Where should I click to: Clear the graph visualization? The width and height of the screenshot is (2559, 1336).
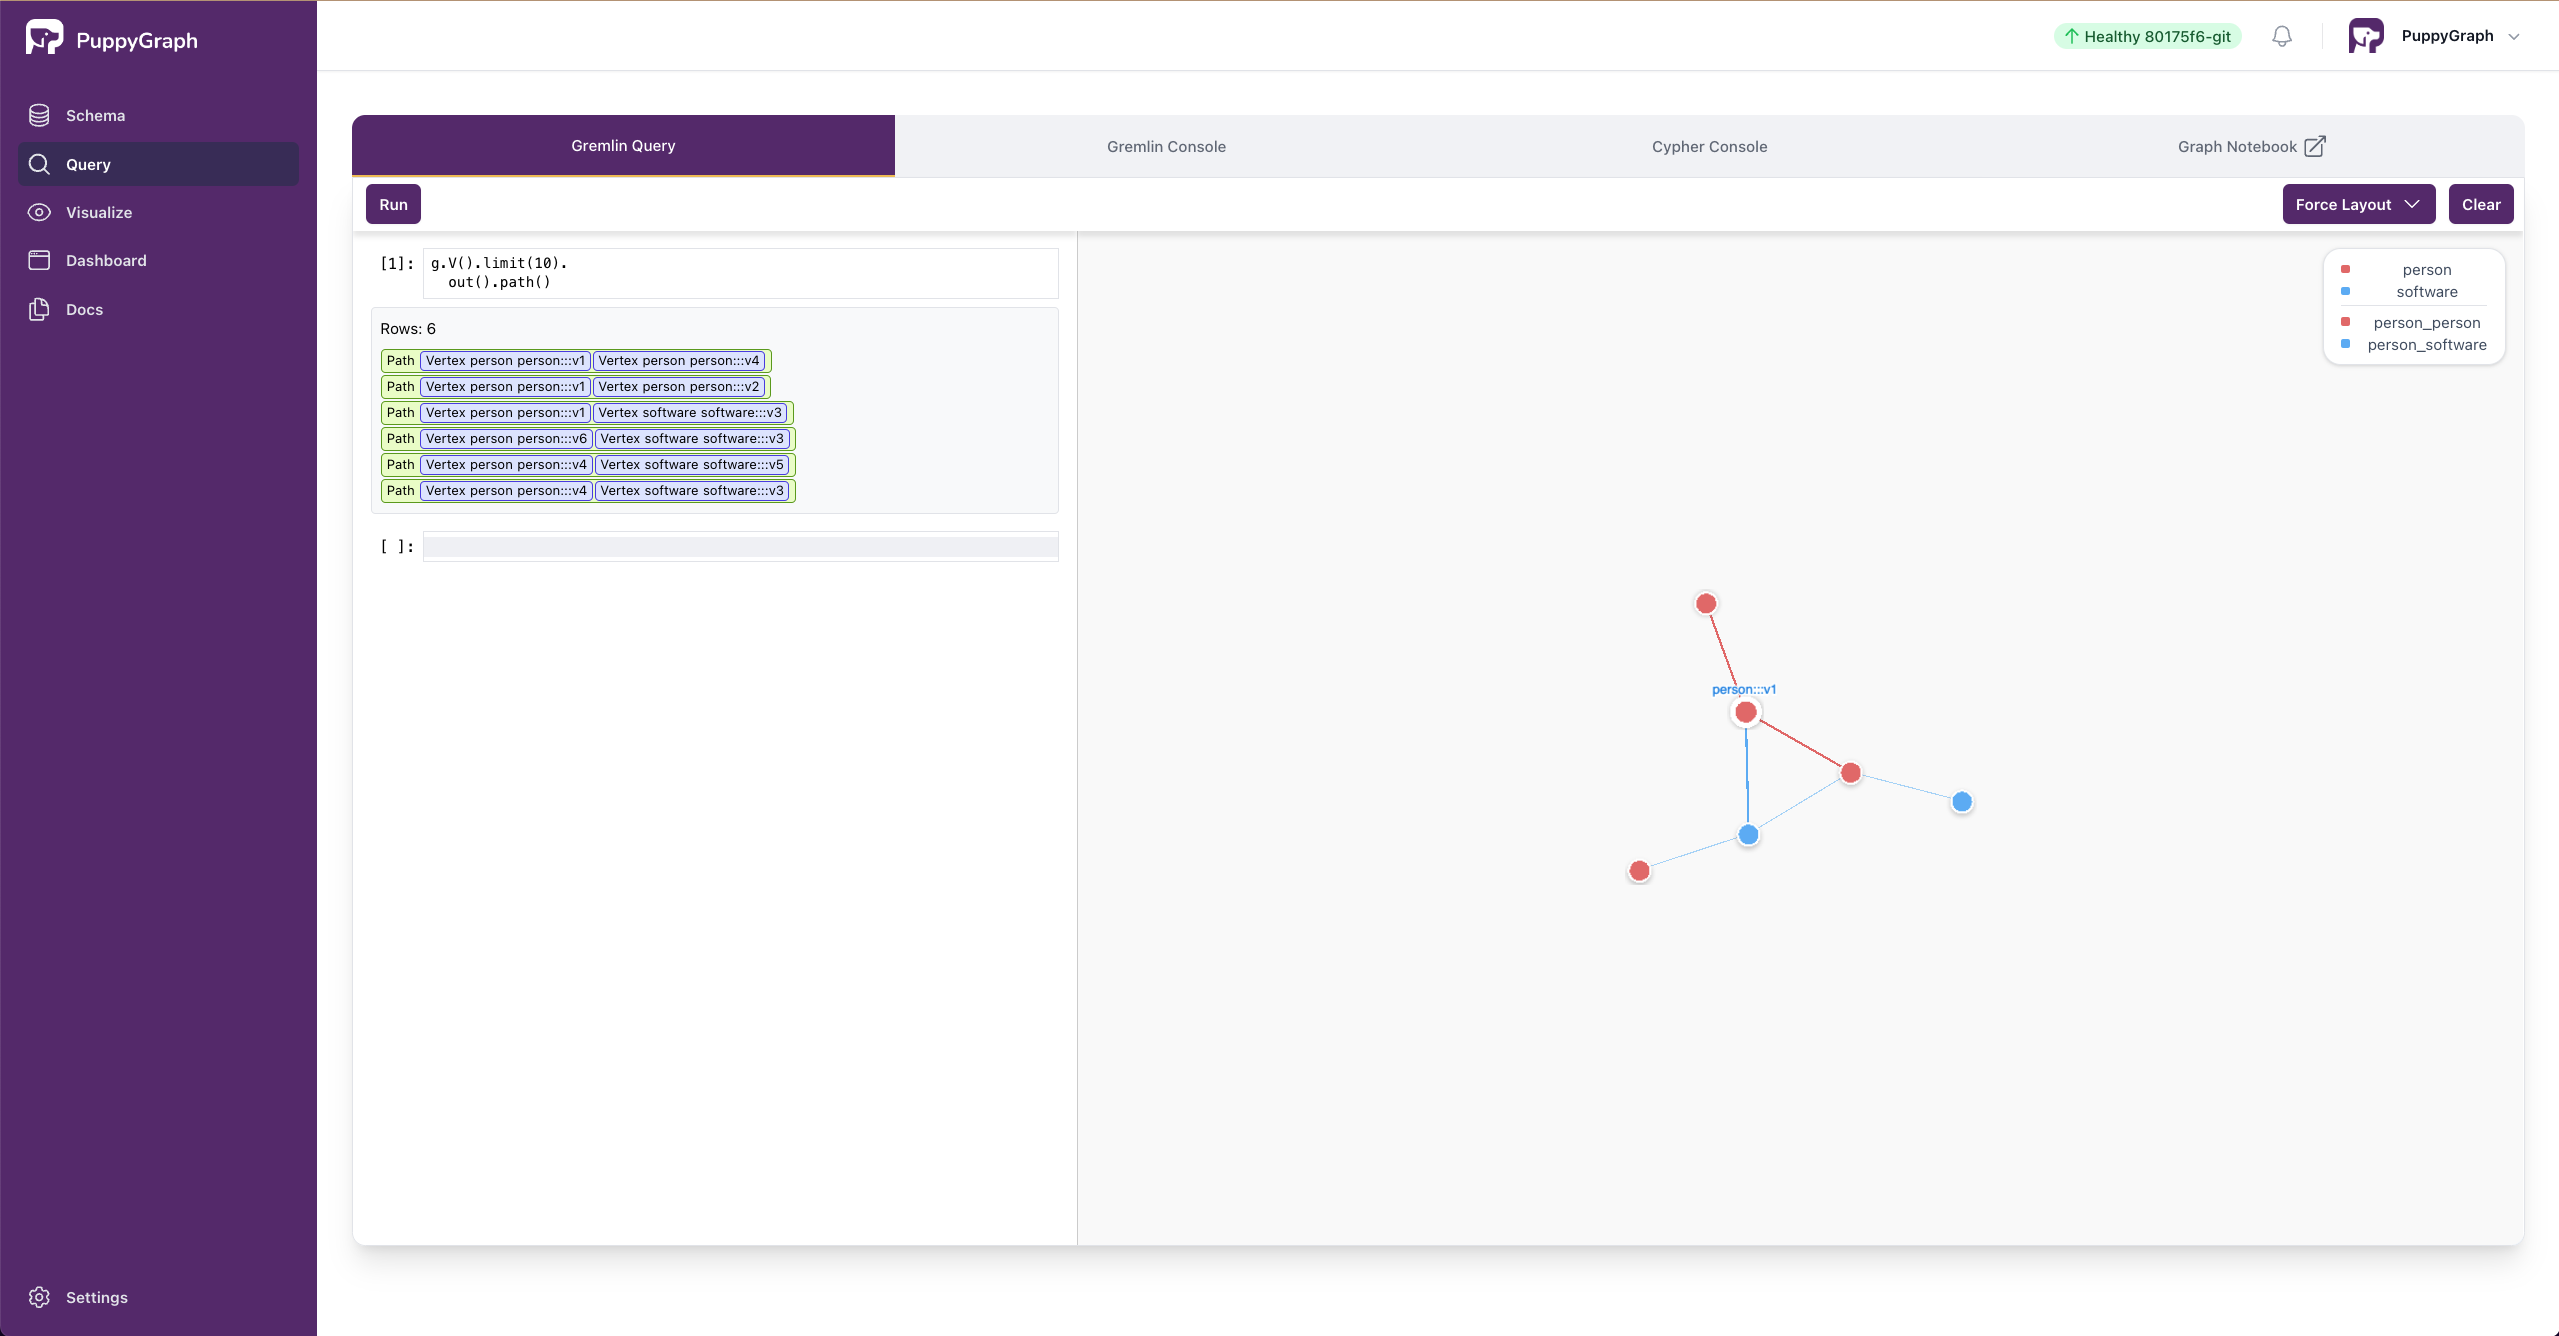coord(2481,204)
